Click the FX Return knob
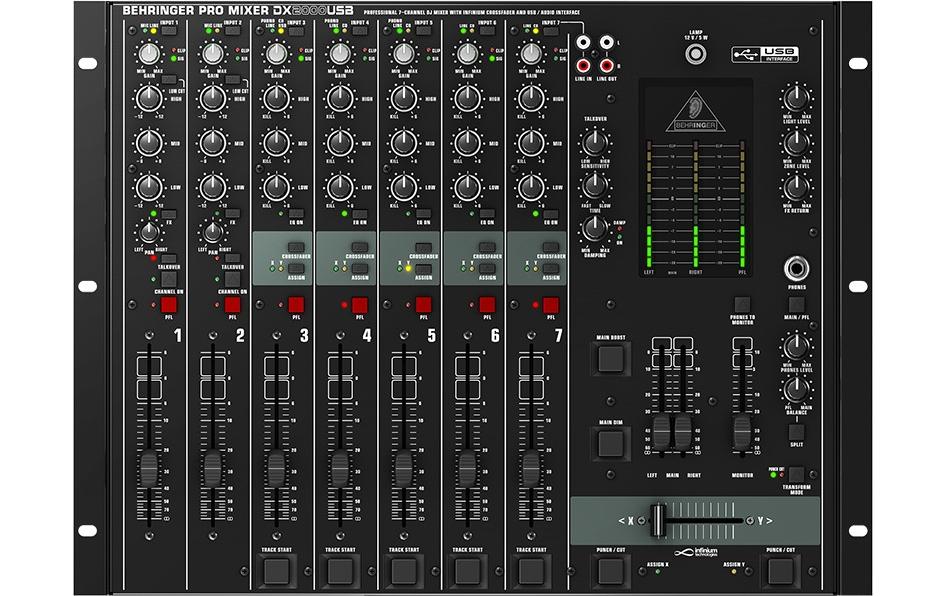 pyautogui.click(x=797, y=187)
